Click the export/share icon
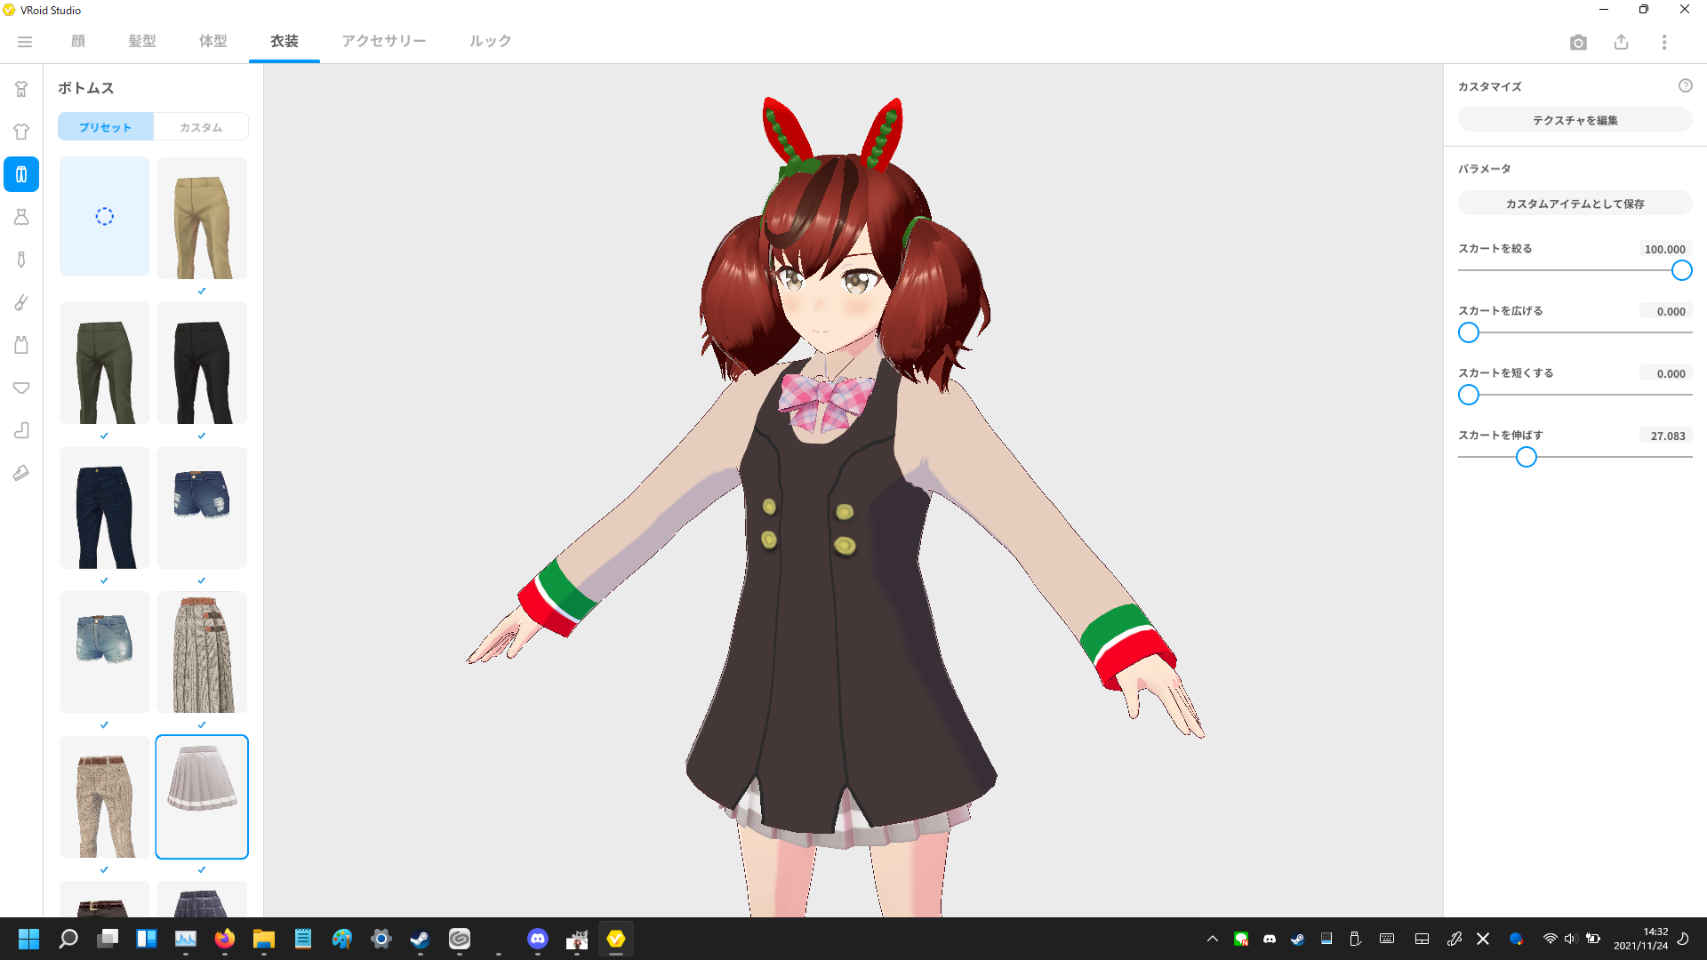This screenshot has width=1707, height=960. point(1621,42)
